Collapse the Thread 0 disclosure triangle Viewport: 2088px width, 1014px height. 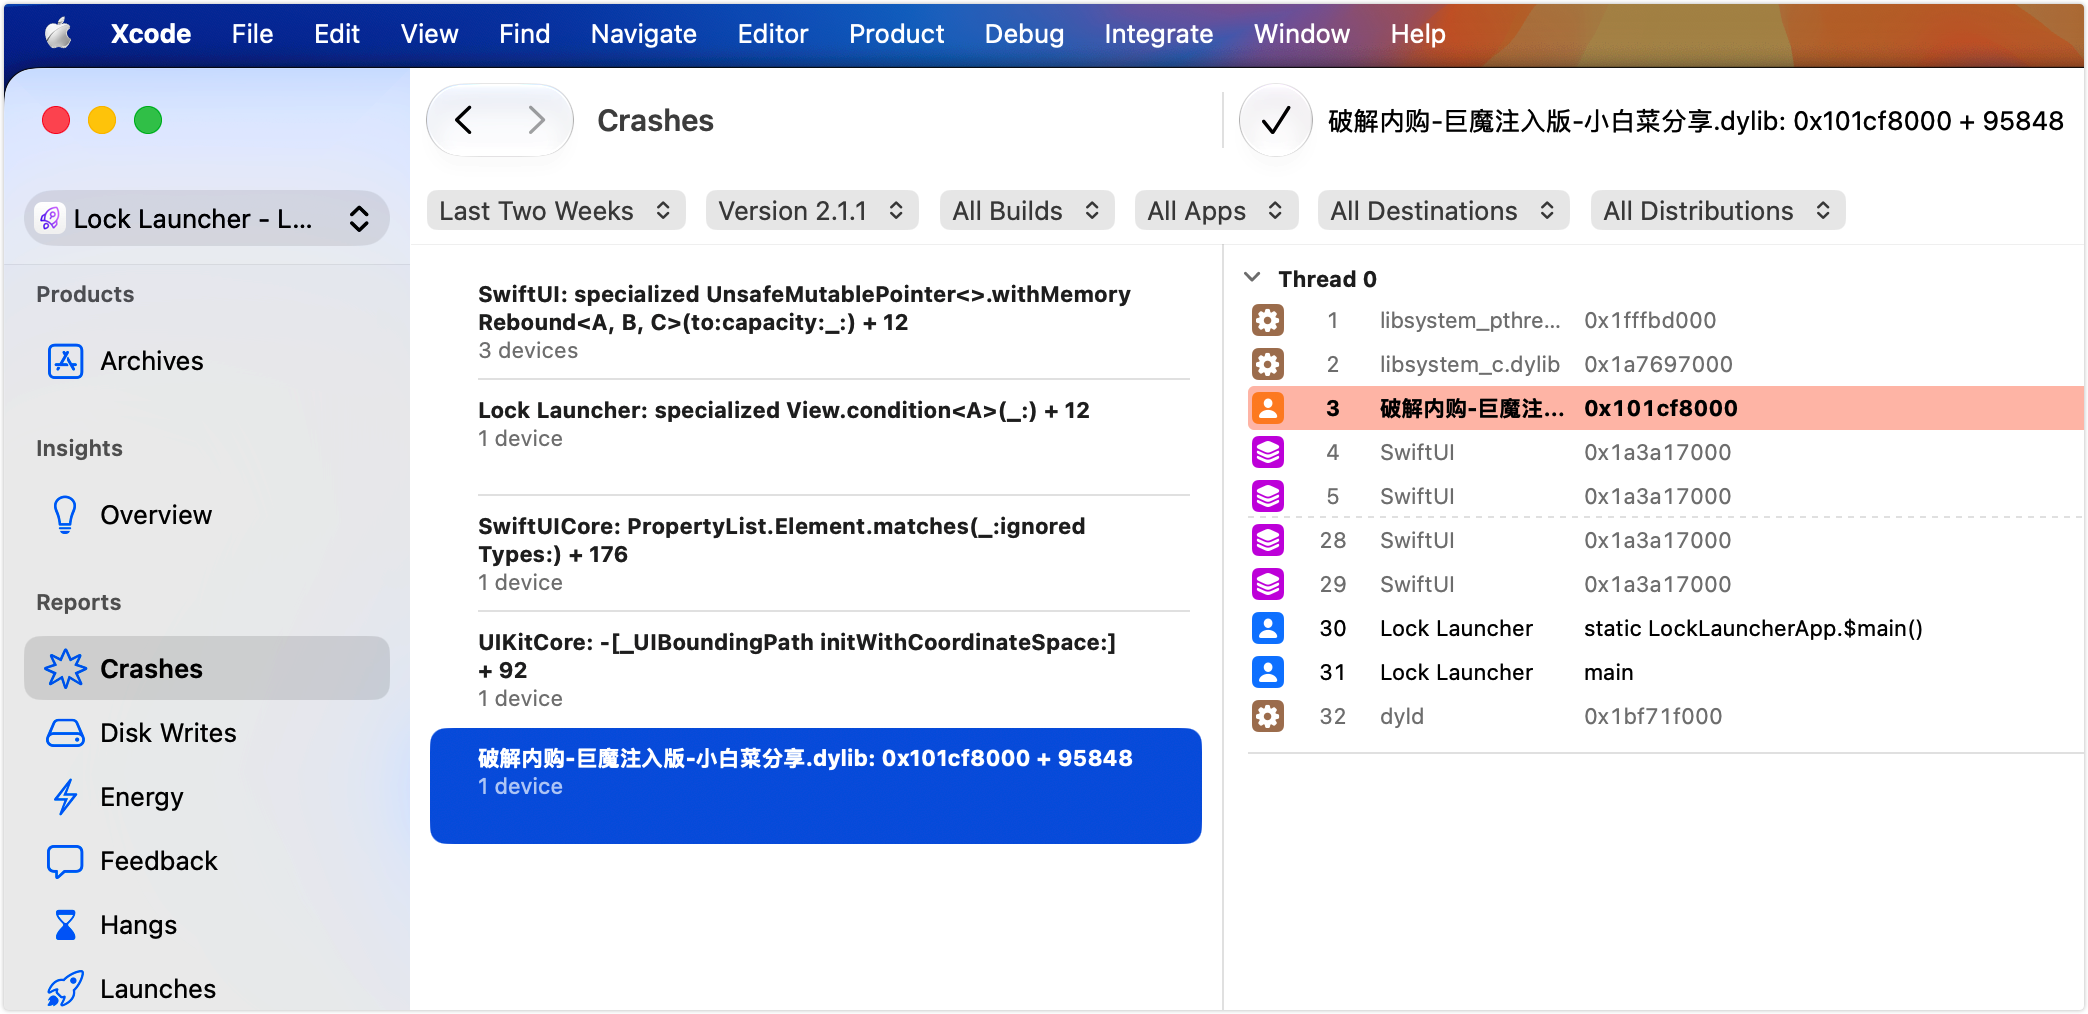coord(1252,278)
